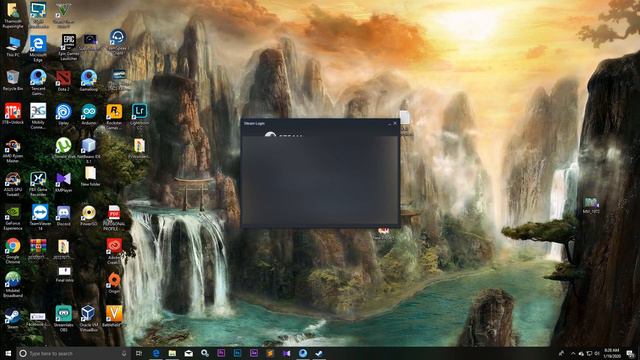
Task: Show hidden system tray icons
Action: pyautogui.click(x=572, y=353)
